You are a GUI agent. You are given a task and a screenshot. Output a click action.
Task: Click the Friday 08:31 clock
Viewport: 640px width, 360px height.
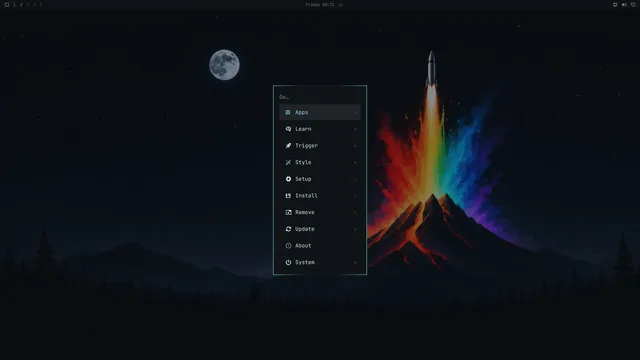pos(320,5)
